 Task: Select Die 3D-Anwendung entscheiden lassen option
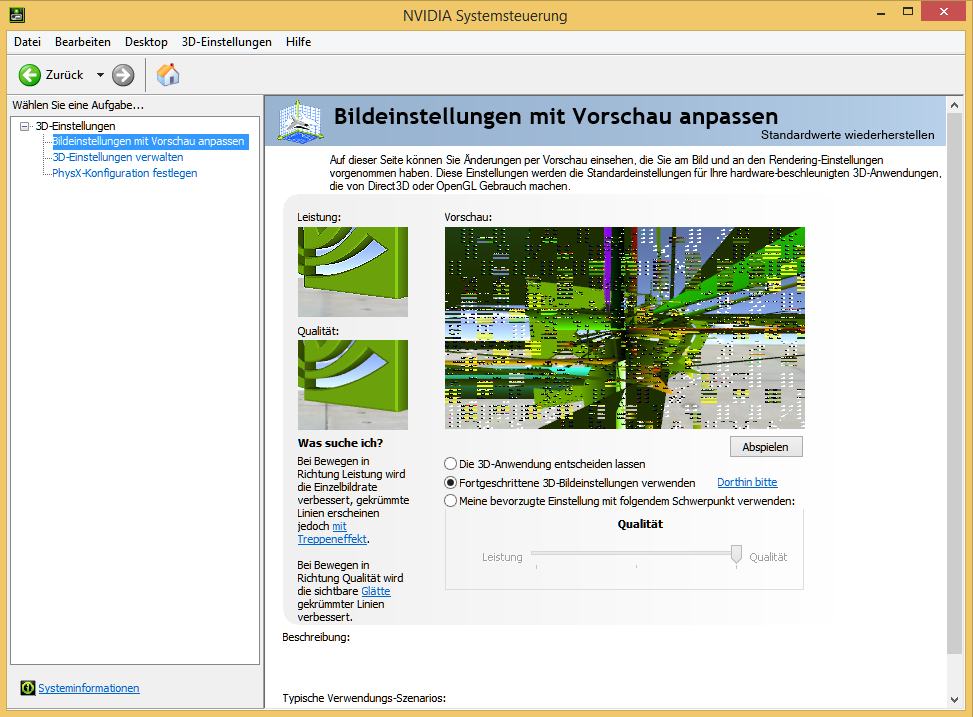[x=545, y=464]
